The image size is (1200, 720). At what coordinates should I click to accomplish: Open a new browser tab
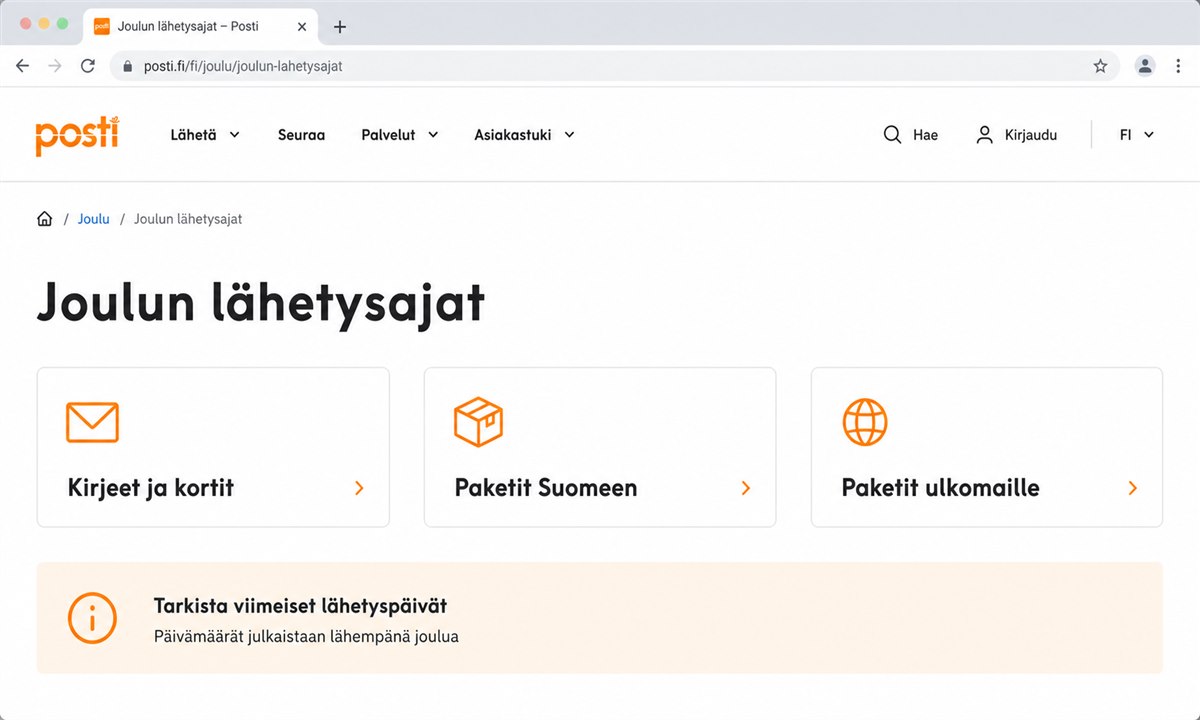[x=339, y=27]
